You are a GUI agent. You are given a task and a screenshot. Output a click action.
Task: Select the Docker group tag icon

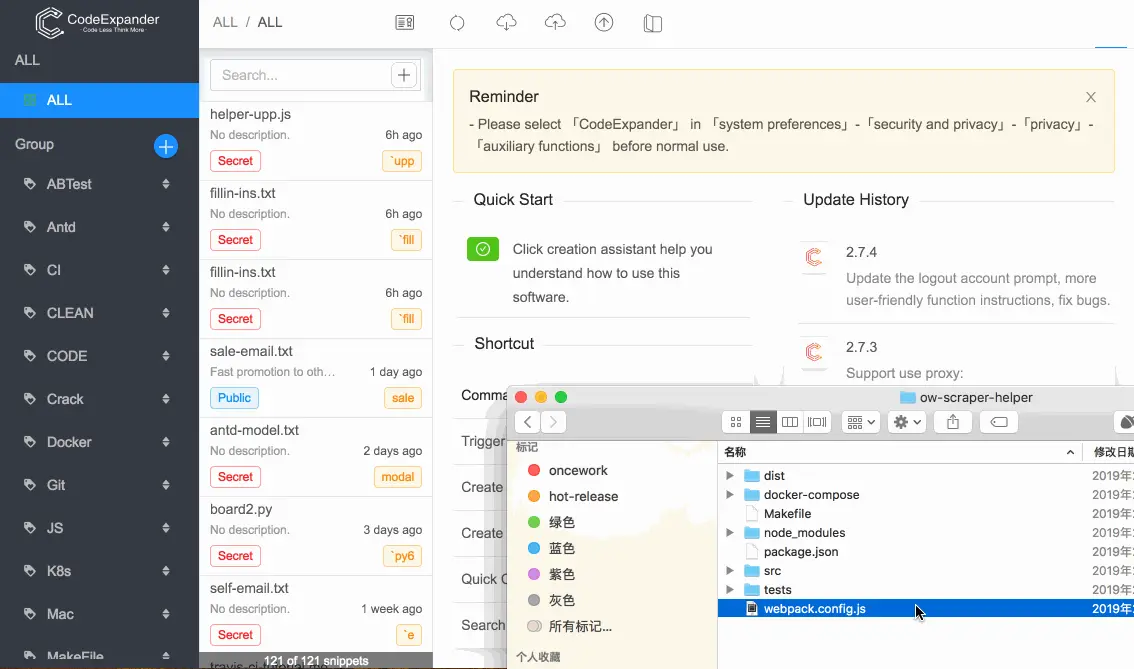point(30,442)
